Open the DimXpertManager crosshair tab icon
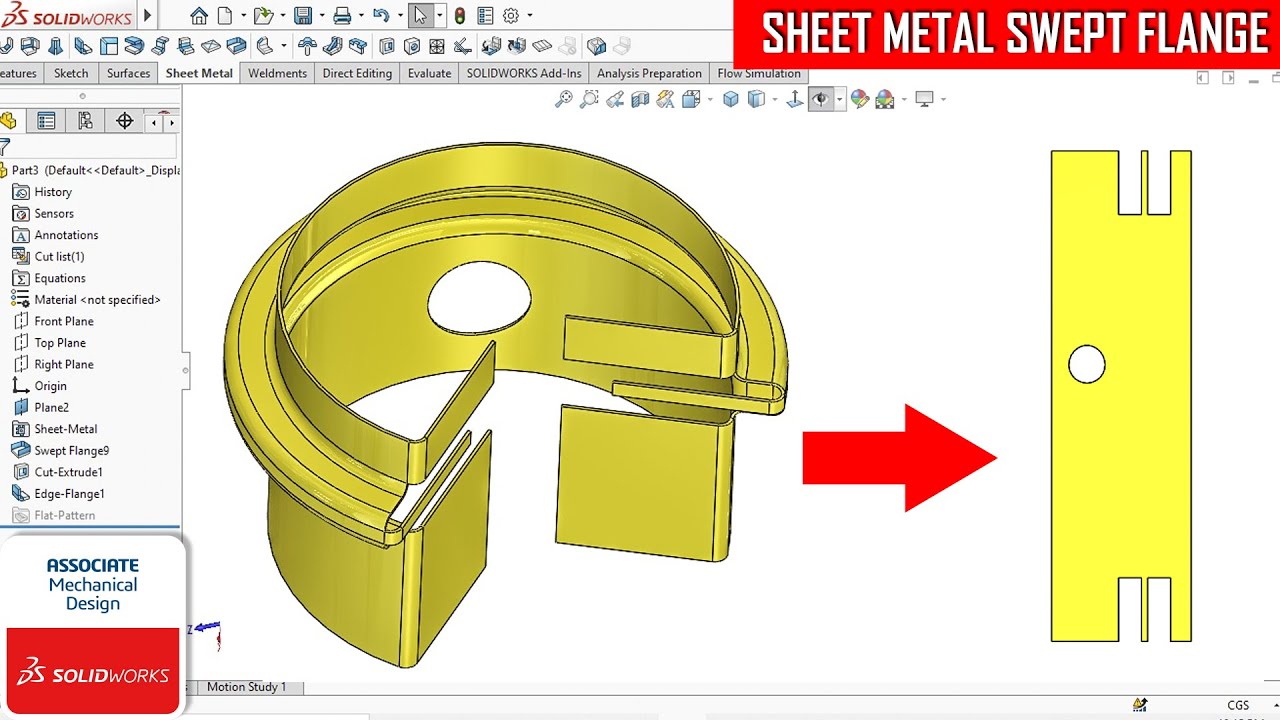This screenshot has height=720, width=1280. tap(124, 121)
